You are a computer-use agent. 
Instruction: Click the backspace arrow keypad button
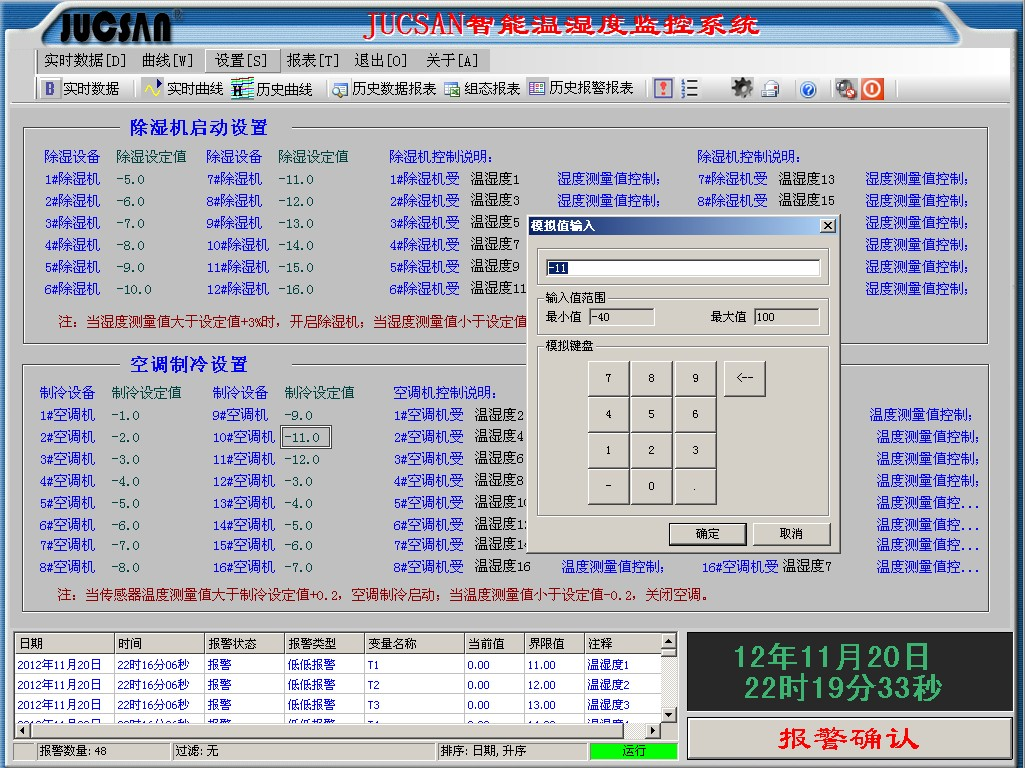coord(745,378)
